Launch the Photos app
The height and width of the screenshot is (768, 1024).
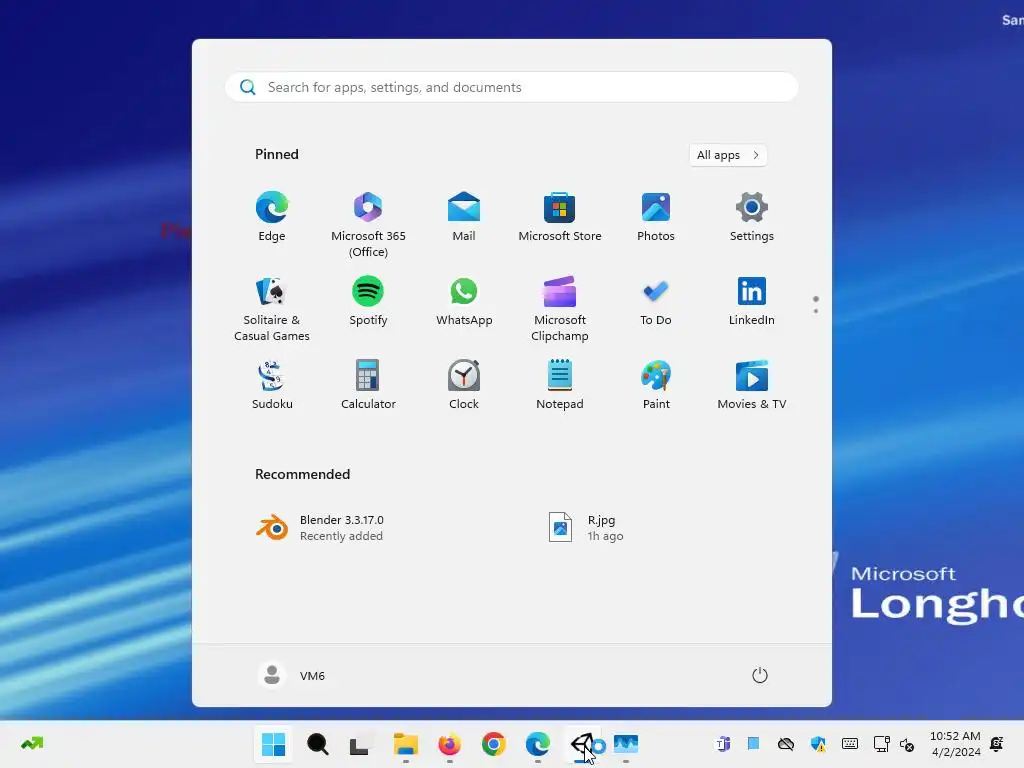point(656,217)
